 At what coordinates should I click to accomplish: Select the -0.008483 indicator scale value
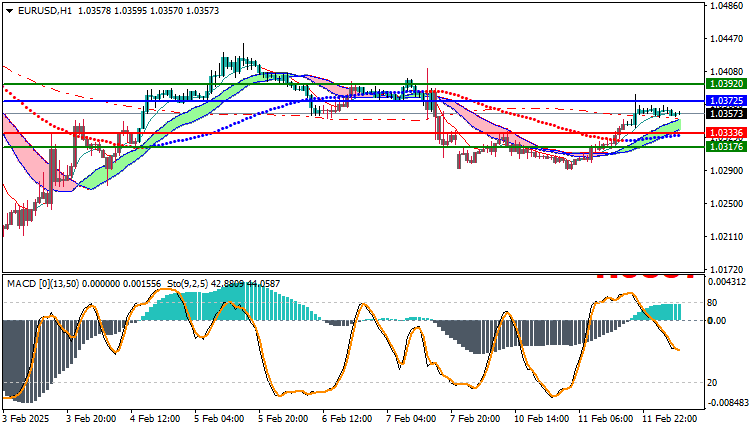(x=726, y=403)
